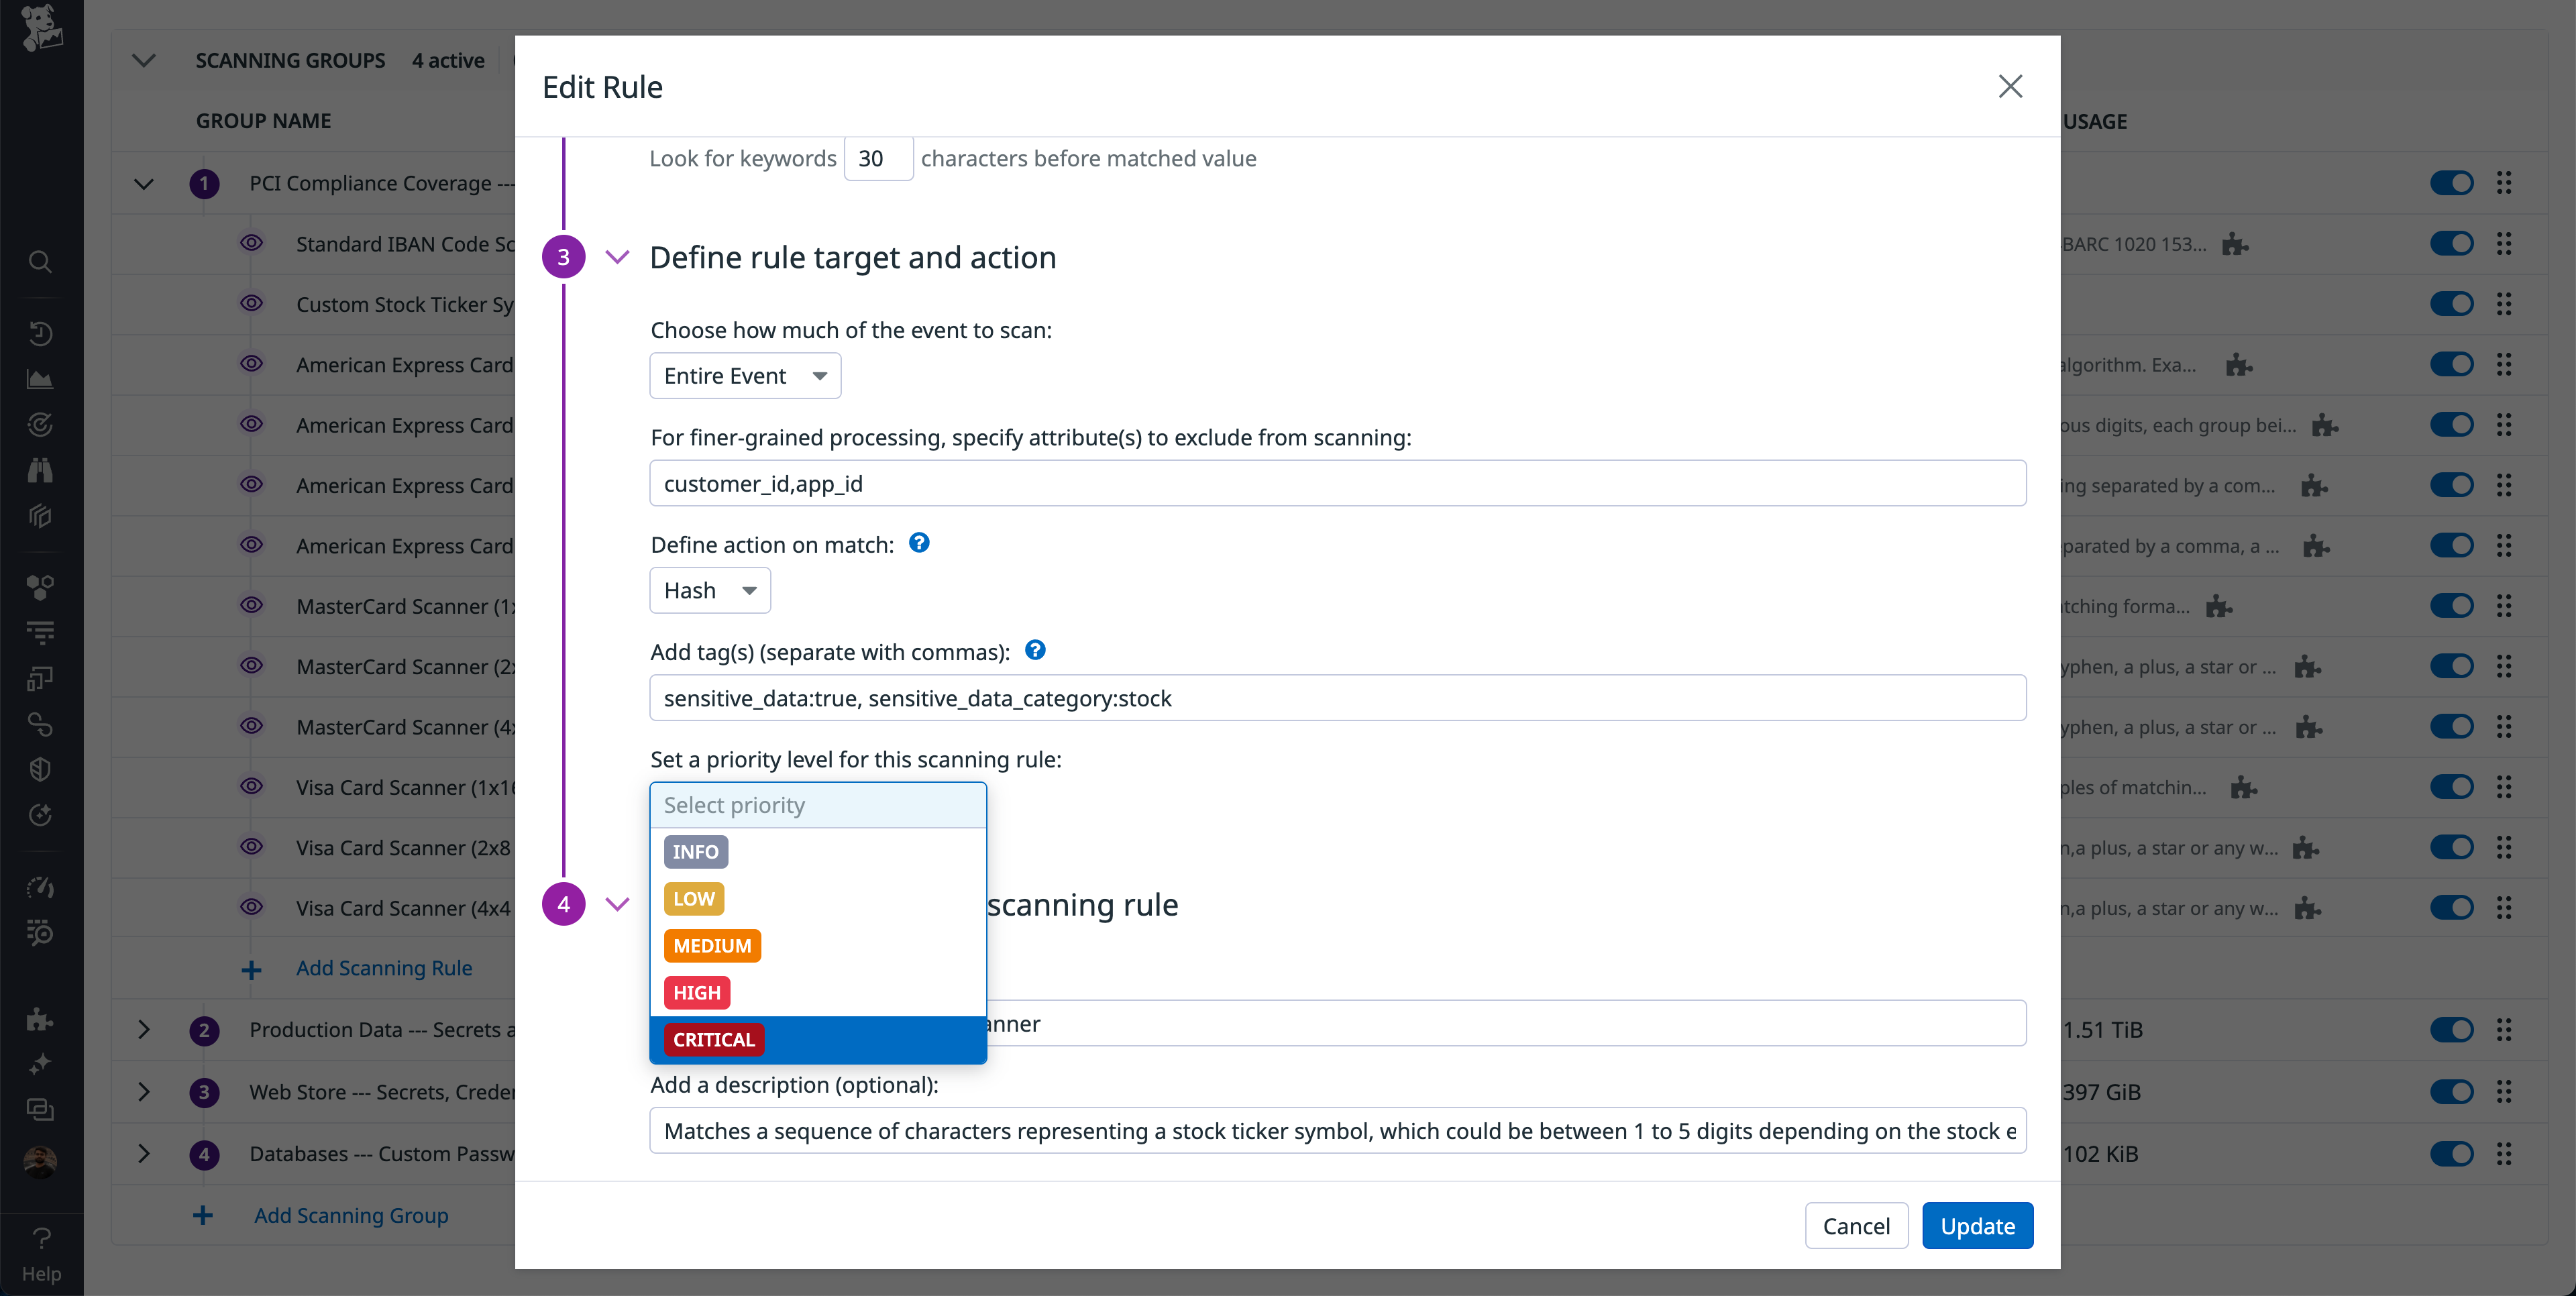Collapse the PCI Compliance Coverage scanning group
2576x1296 pixels.
click(143, 183)
